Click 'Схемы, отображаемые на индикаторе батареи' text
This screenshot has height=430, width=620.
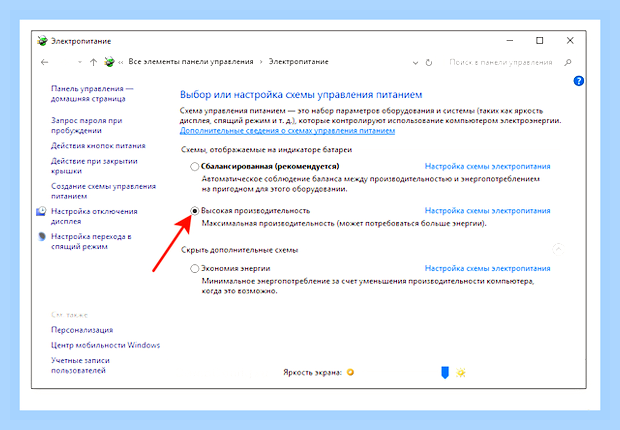tap(267, 150)
